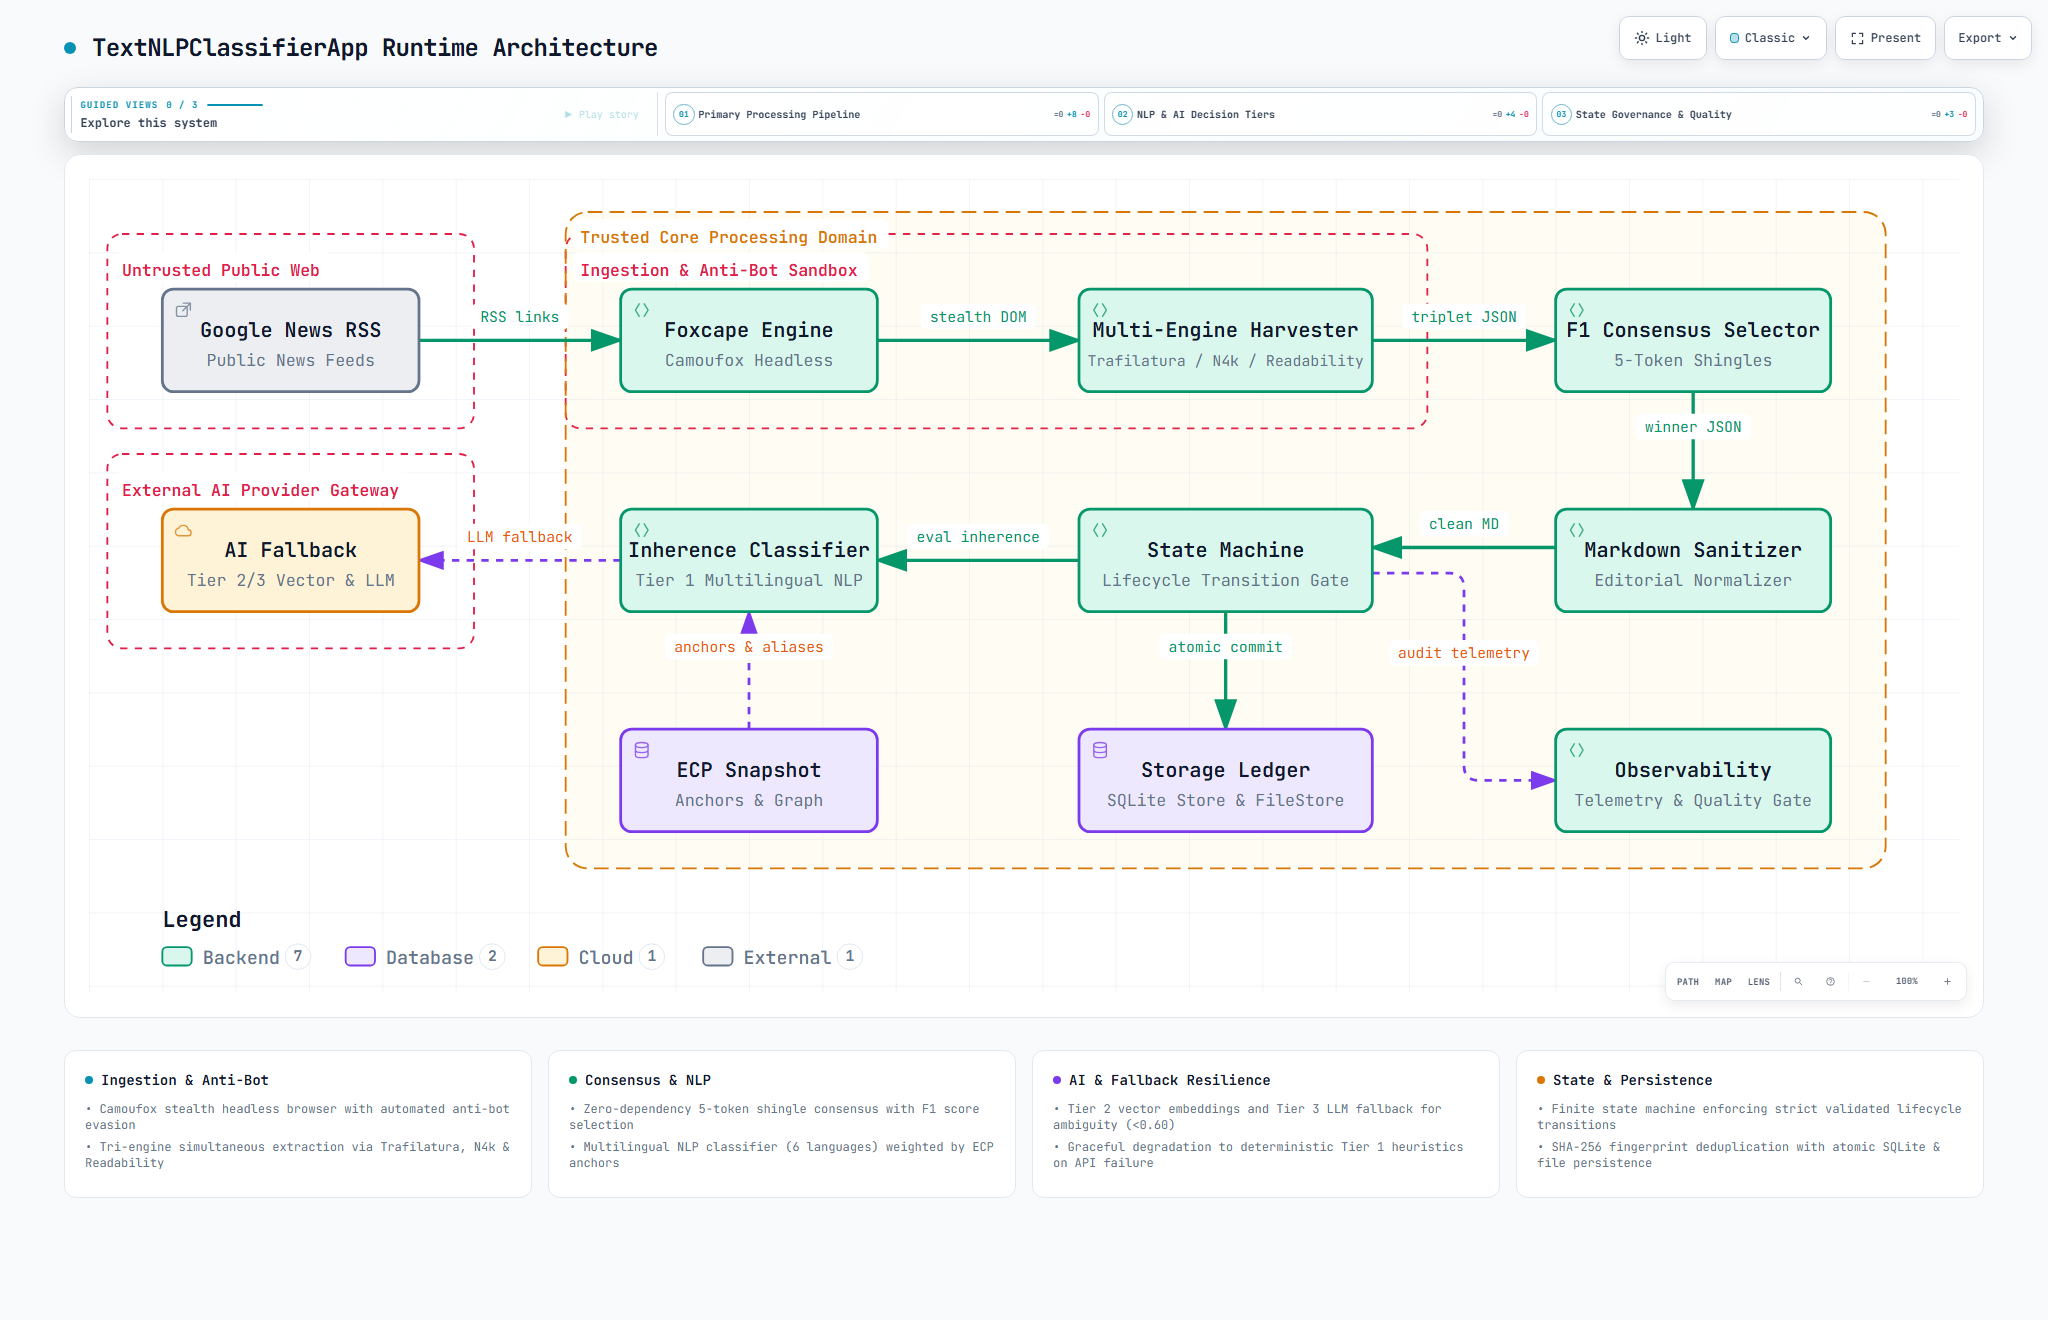Image resolution: width=2048 pixels, height=1320 pixels.
Task: Zoom out with the minus button
Action: pyautogui.click(x=1866, y=982)
